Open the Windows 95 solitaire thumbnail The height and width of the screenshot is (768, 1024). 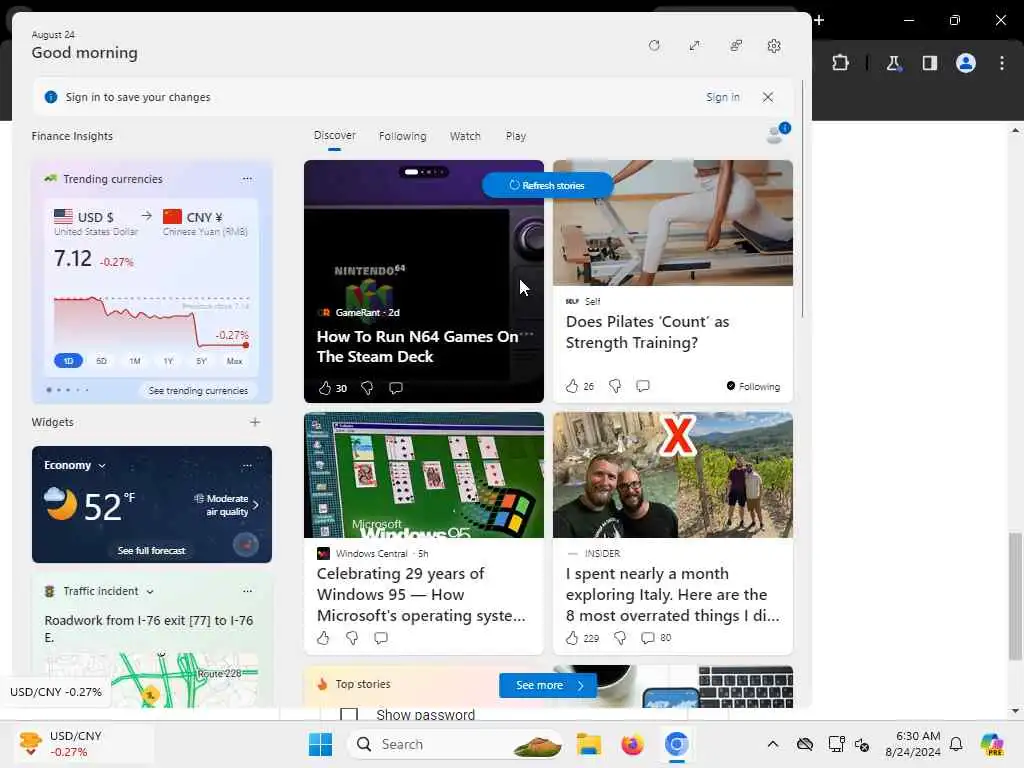point(424,475)
